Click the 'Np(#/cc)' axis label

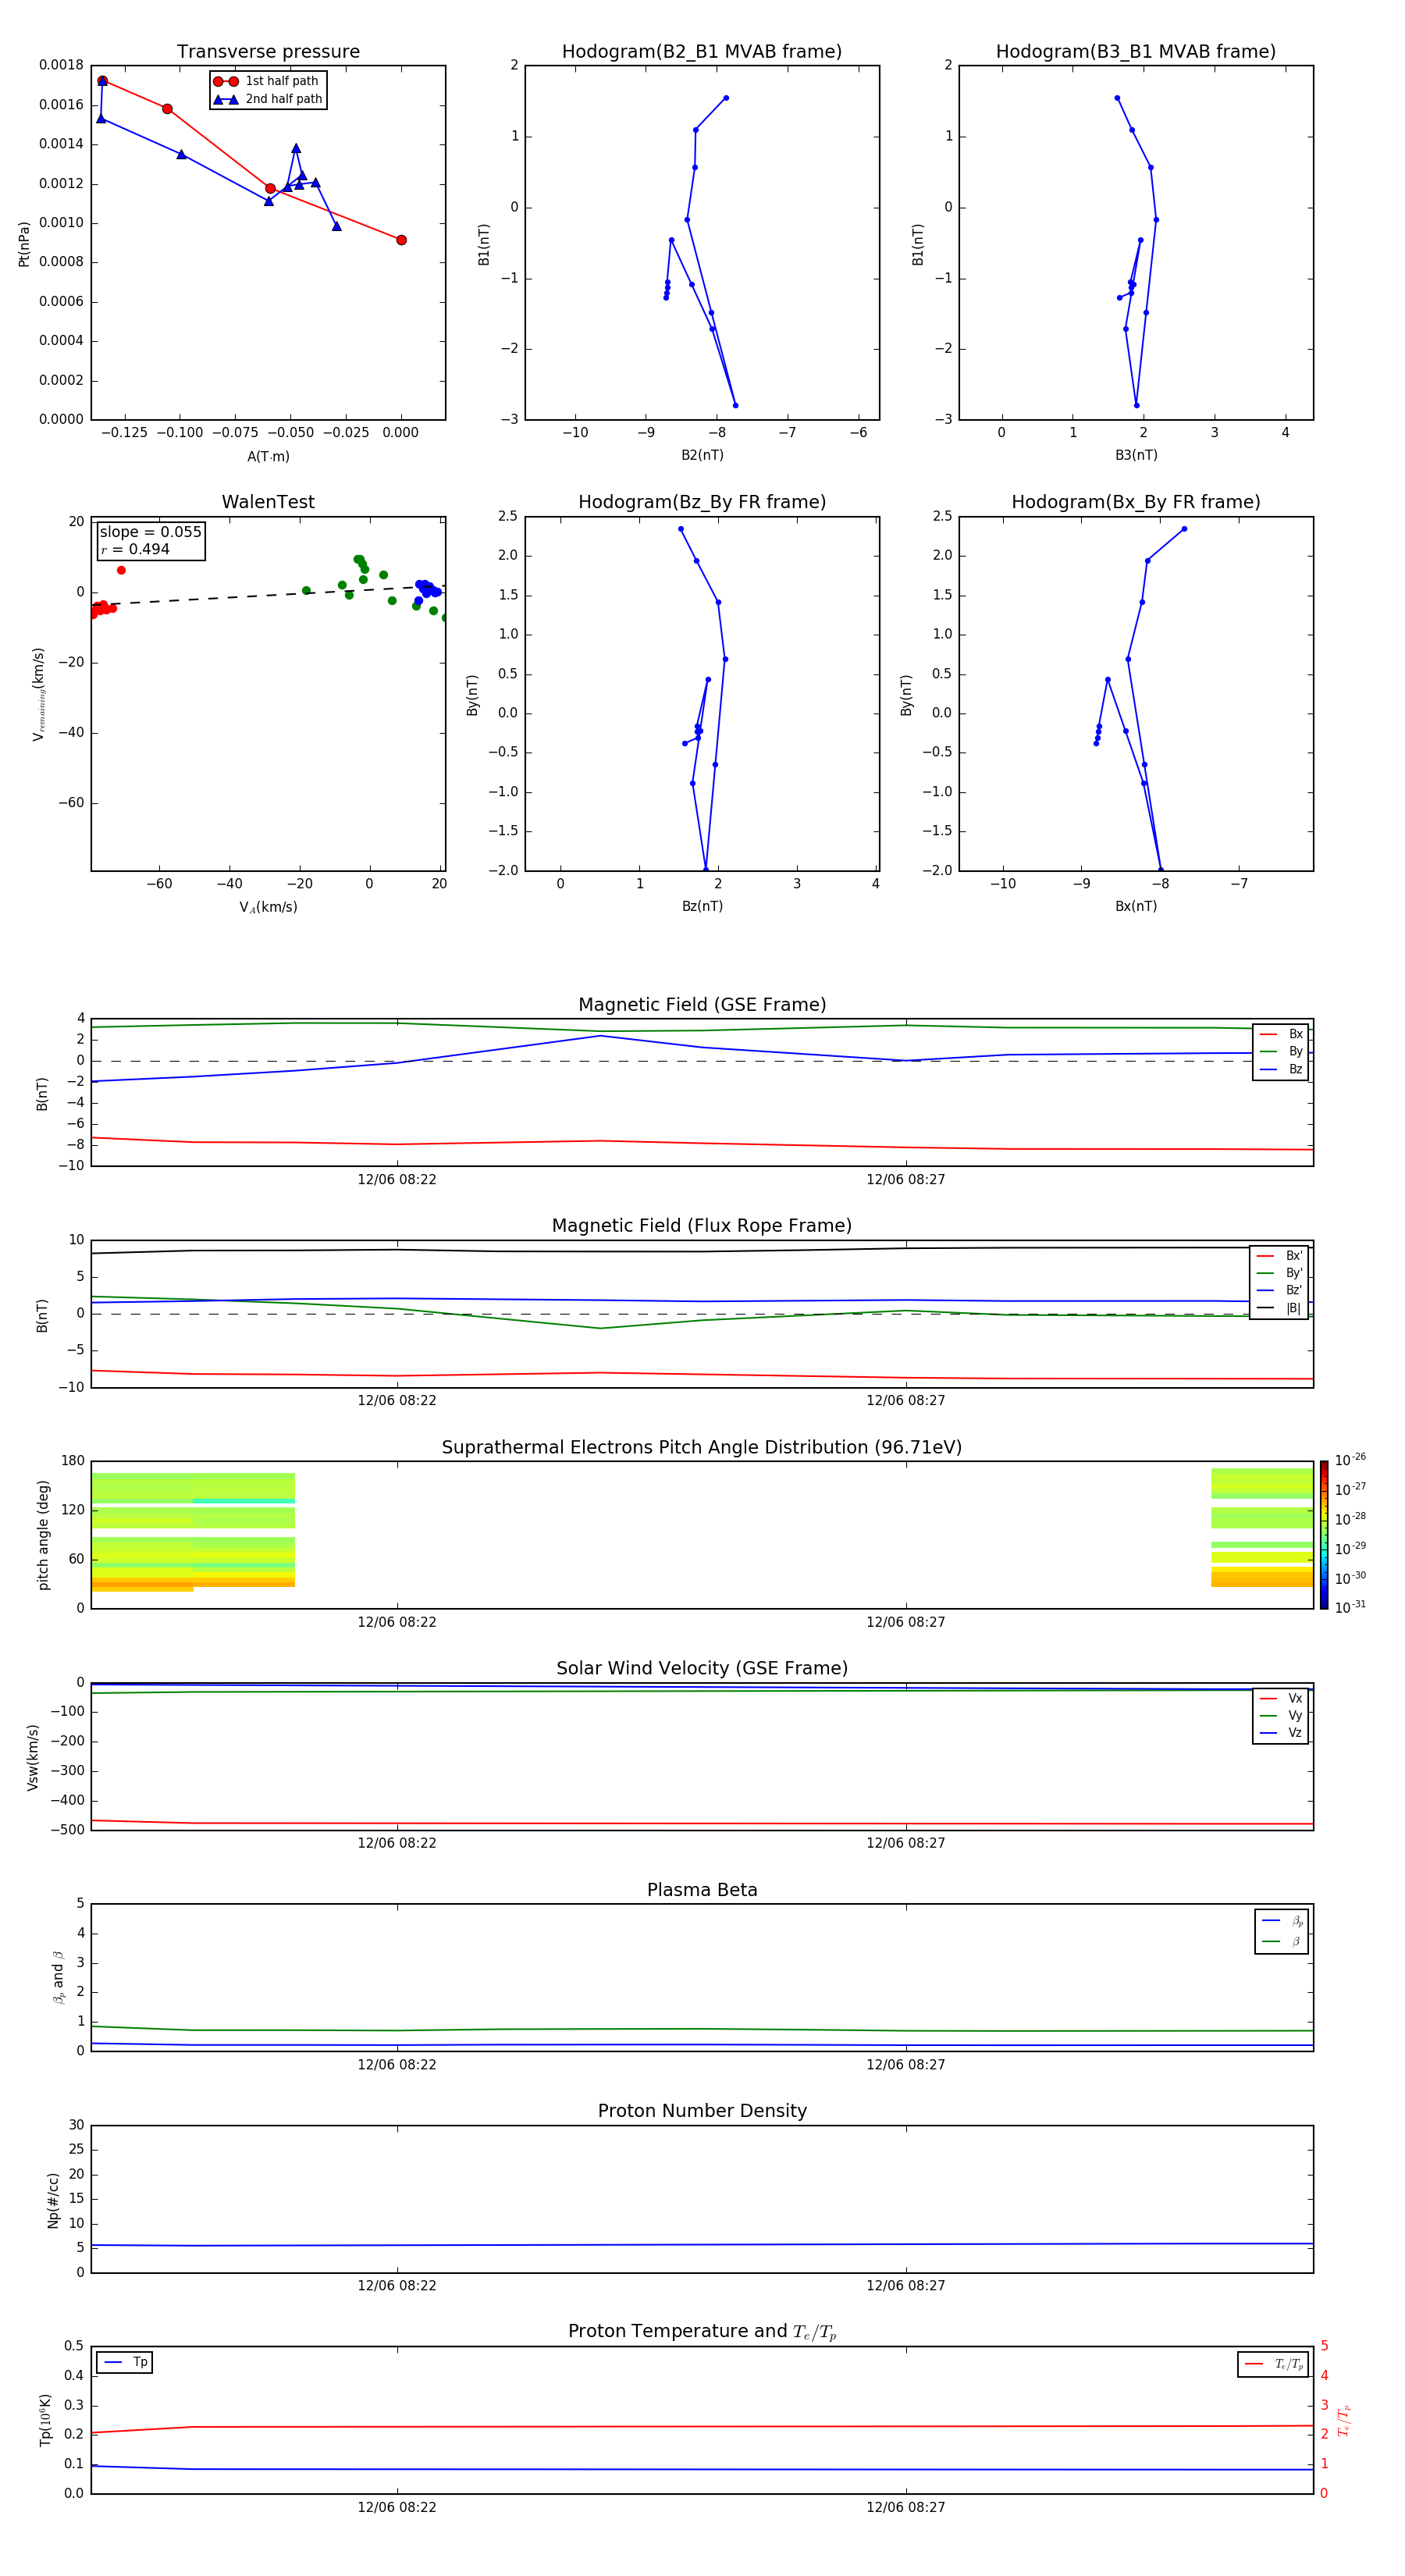point(53,2200)
